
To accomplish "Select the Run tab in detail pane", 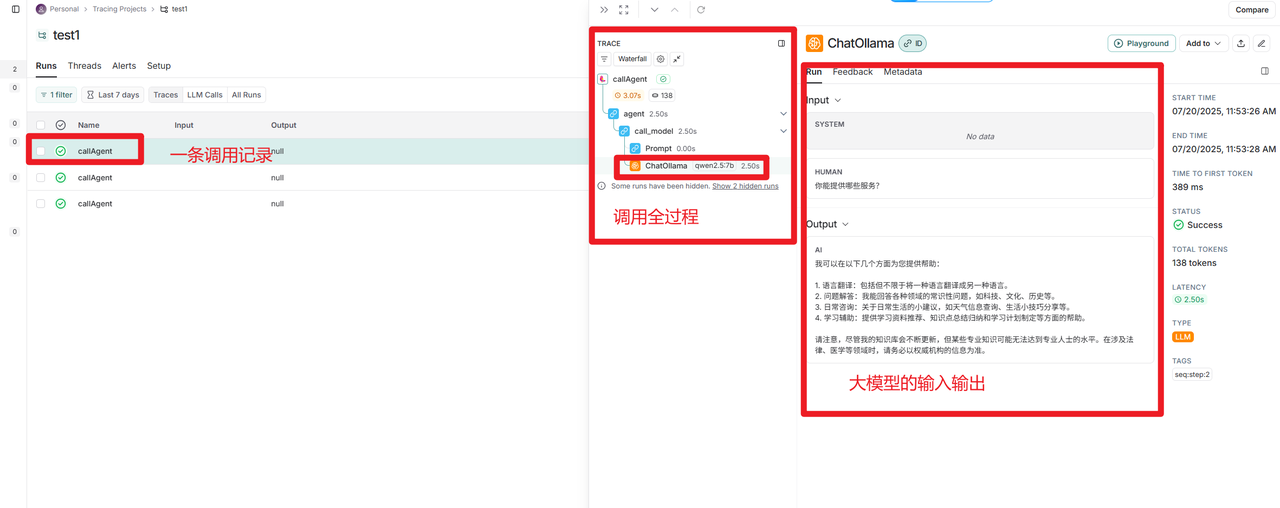I will (814, 72).
